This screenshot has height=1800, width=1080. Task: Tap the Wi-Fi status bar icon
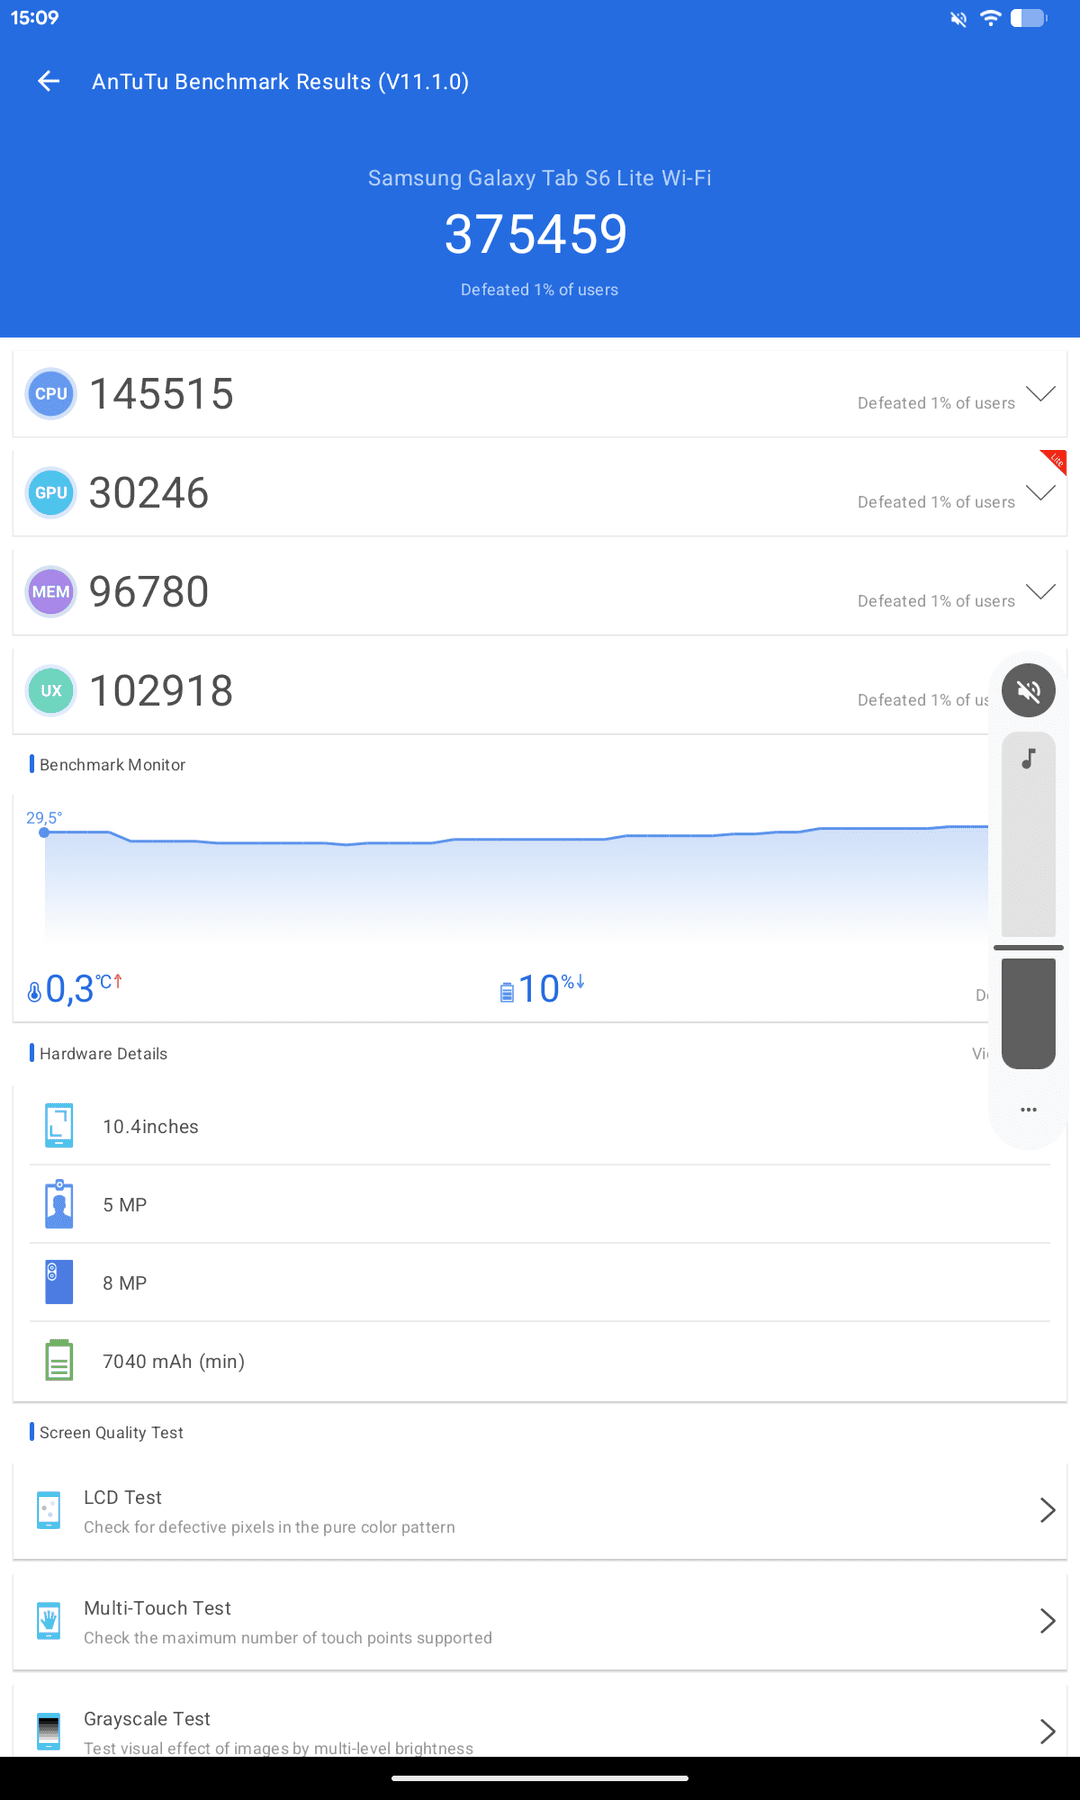pyautogui.click(x=990, y=18)
